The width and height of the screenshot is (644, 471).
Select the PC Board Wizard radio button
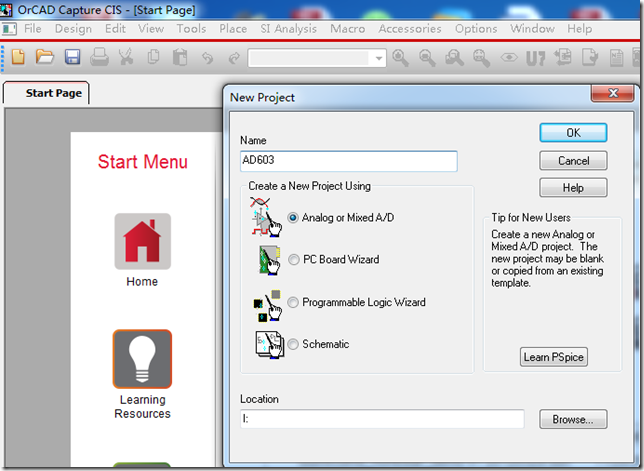coord(293,260)
